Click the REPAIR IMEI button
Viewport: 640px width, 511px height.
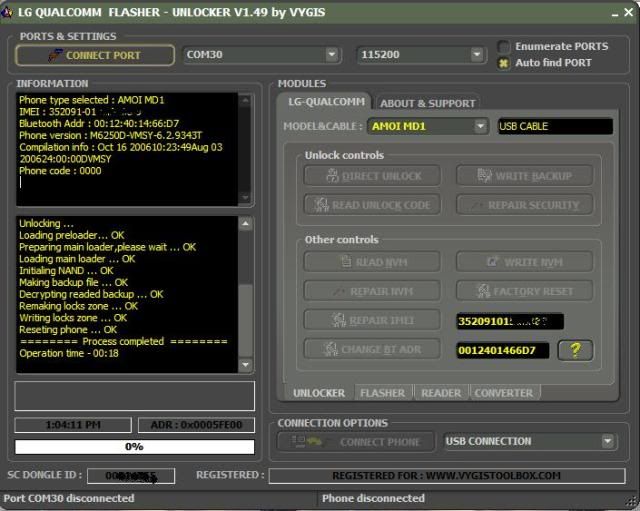click(372, 320)
